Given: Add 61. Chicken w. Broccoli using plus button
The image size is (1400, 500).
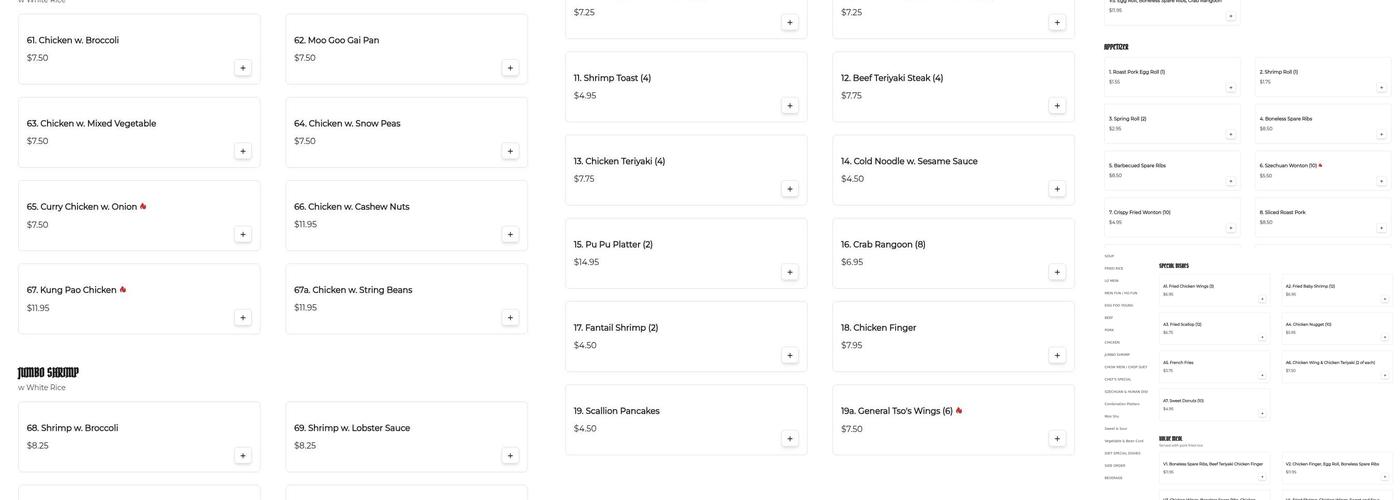Looking at the screenshot, I should 243,68.
